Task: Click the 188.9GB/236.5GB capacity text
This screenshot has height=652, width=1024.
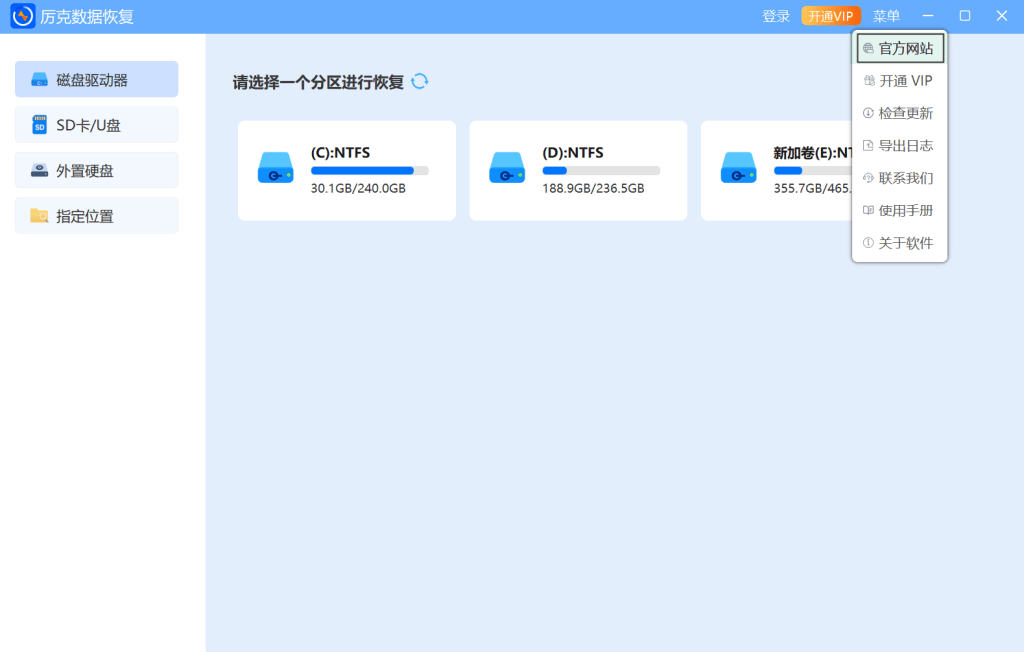Action: tap(593, 188)
